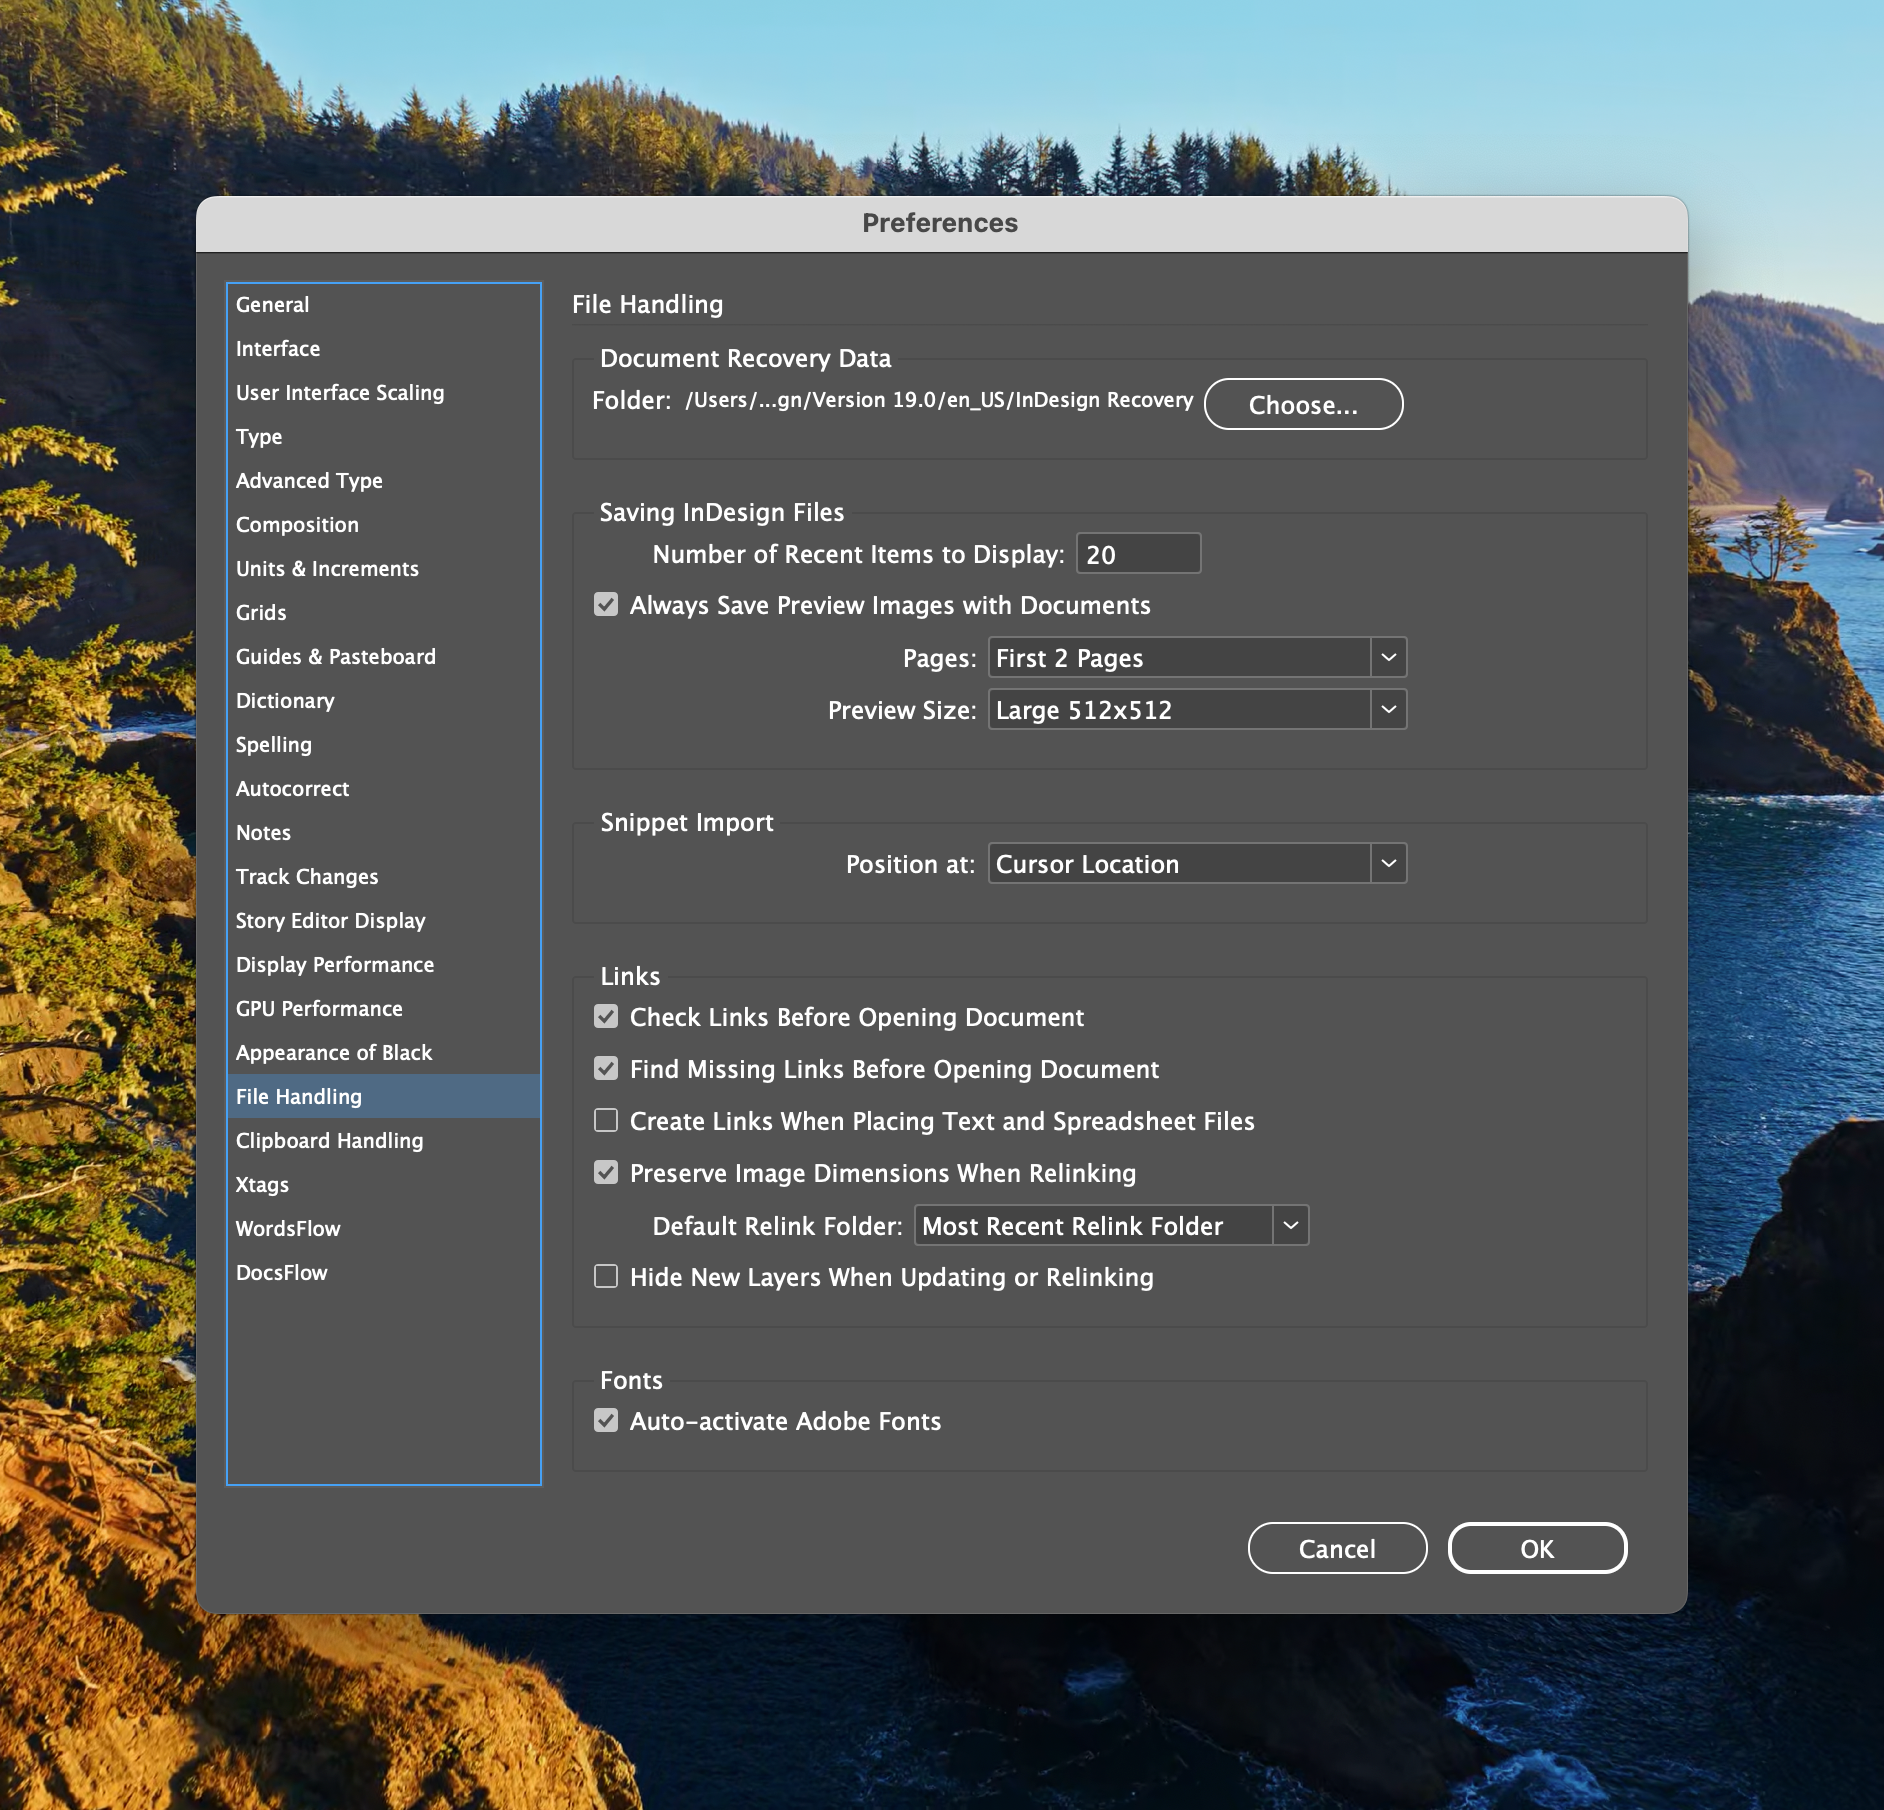Click OK to confirm preferences
1884x1810 pixels.
(1536, 1548)
